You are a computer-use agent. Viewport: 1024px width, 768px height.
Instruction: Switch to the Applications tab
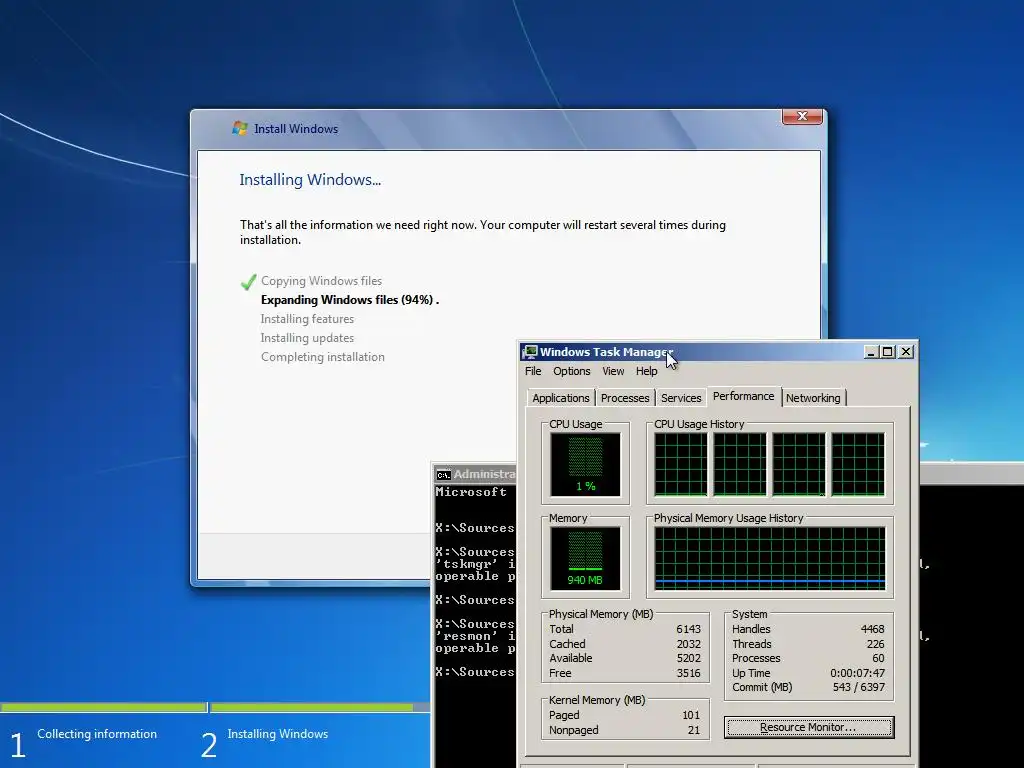(x=560, y=398)
